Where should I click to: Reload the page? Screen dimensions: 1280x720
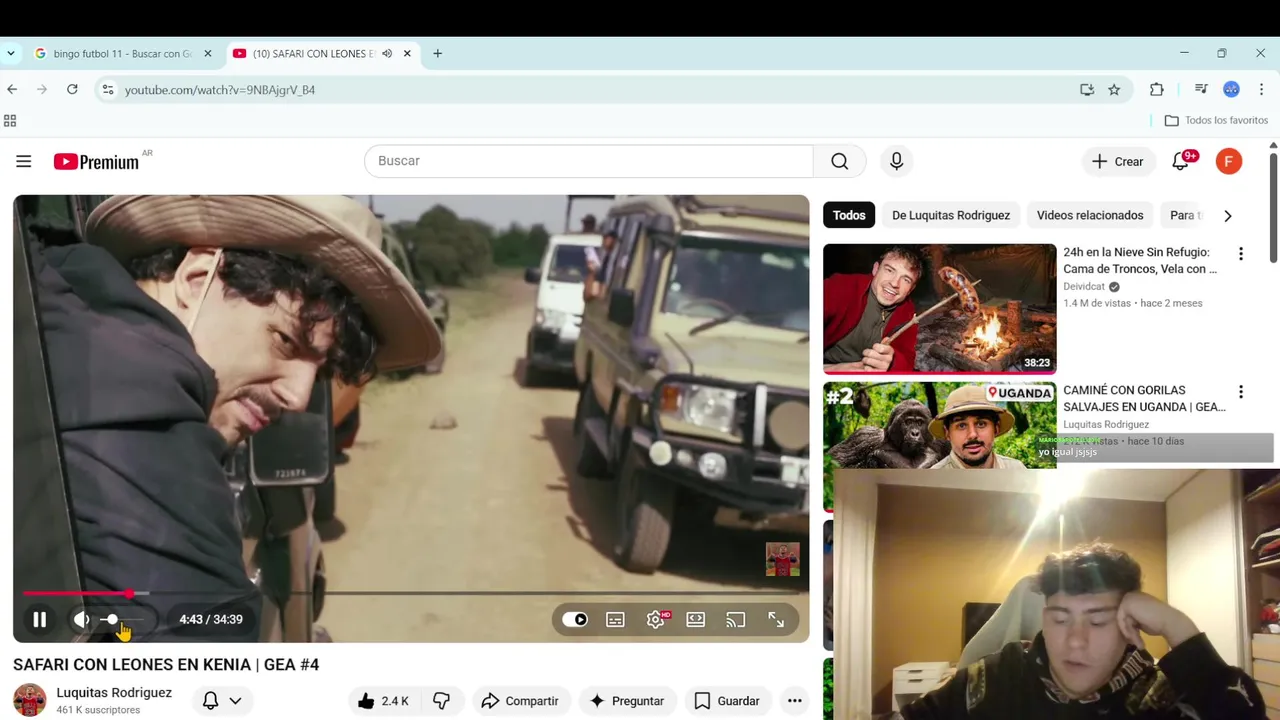click(x=72, y=89)
